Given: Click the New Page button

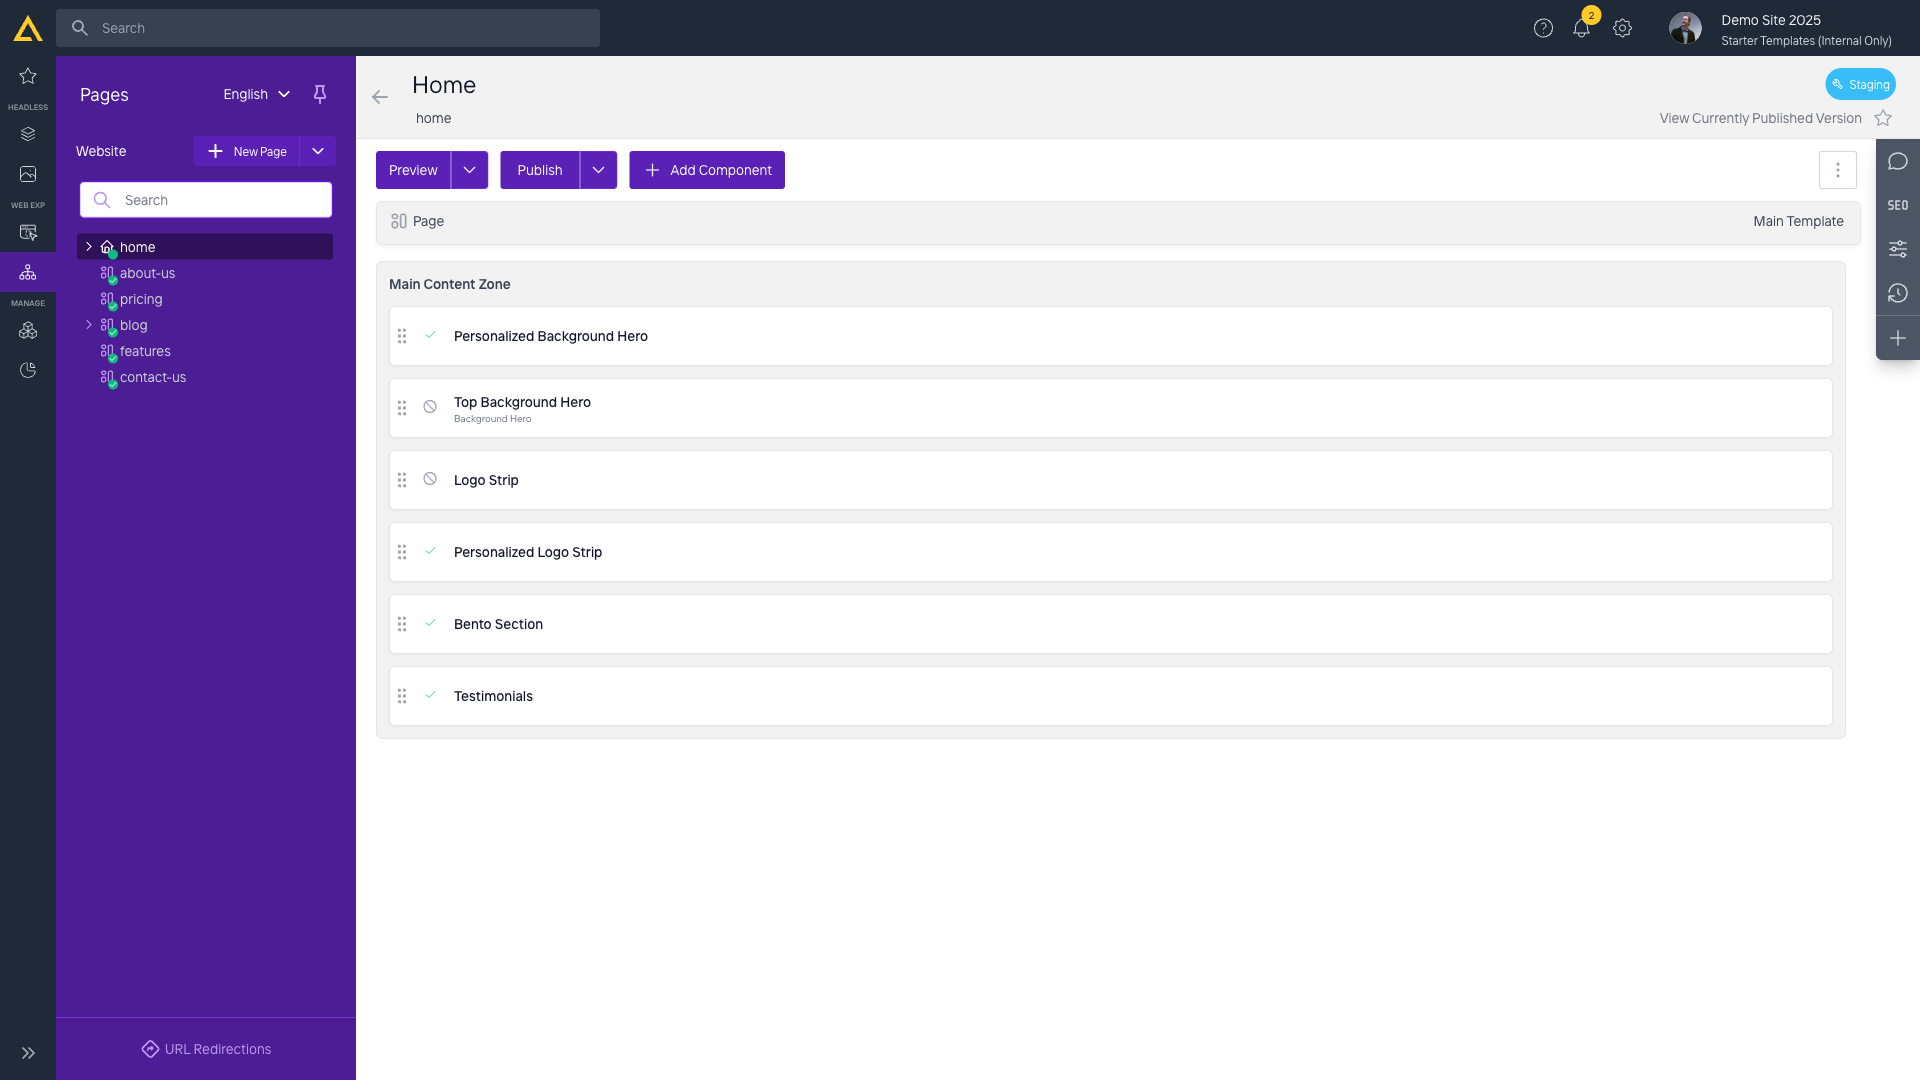Looking at the screenshot, I should coord(246,151).
